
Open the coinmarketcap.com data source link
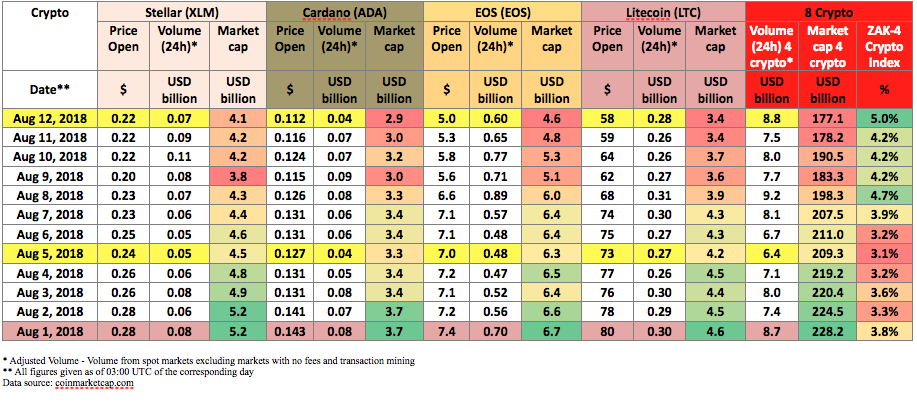[95, 383]
